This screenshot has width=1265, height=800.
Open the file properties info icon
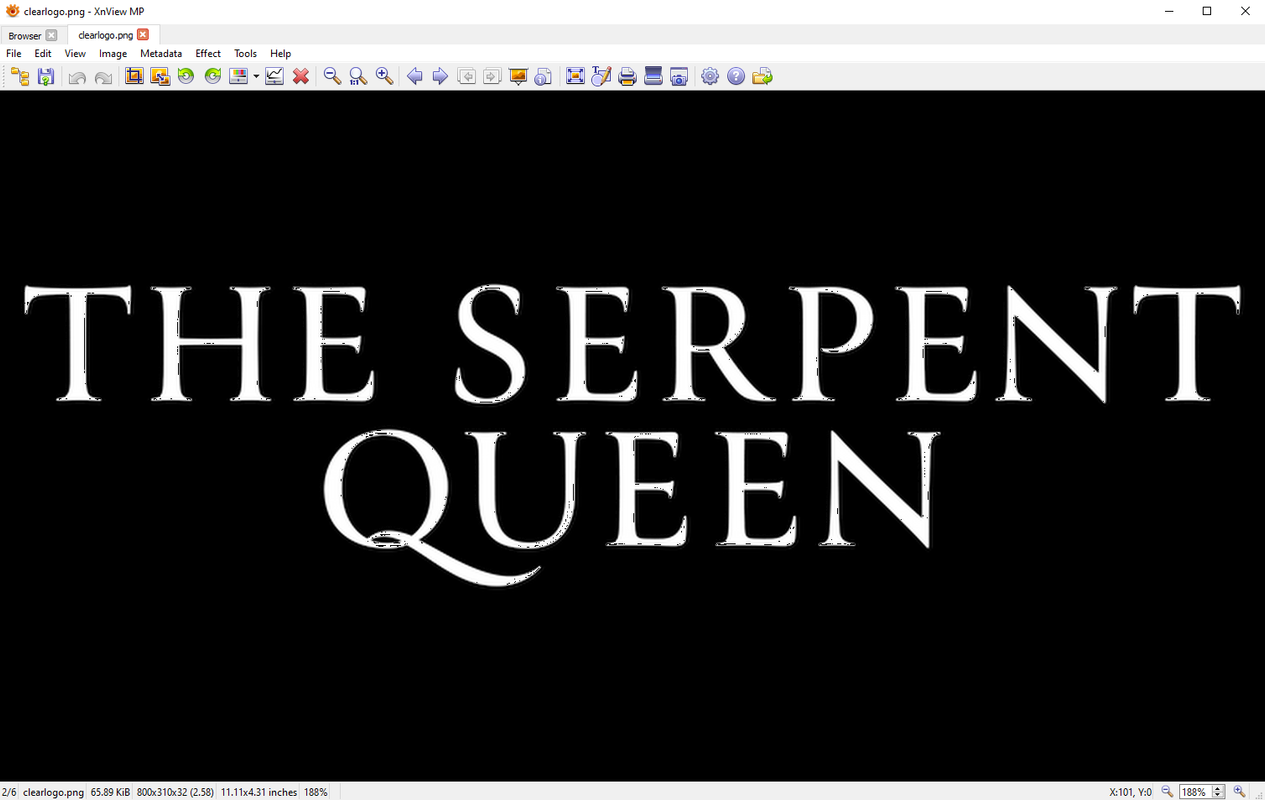(x=544, y=77)
